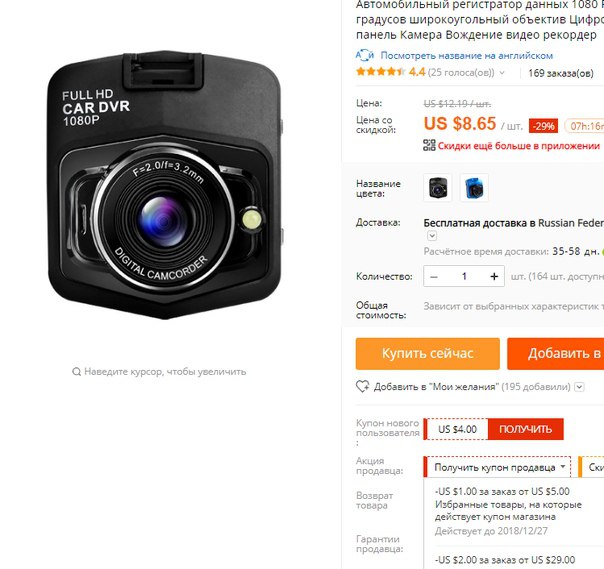This screenshot has height=569, width=604.
Task: Click the red 'ПОЛУЧИТЬ' coupon button
Action: coord(525,429)
